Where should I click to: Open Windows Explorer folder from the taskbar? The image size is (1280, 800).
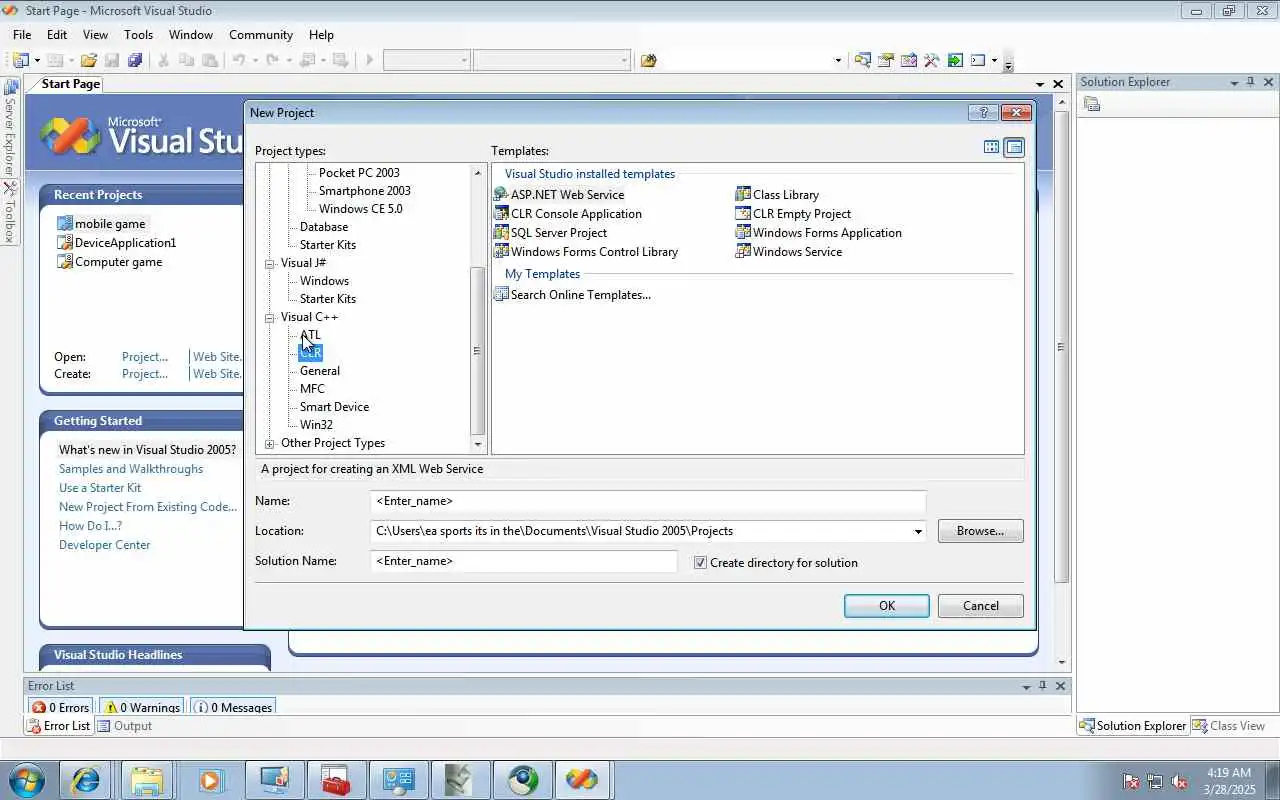click(x=147, y=780)
